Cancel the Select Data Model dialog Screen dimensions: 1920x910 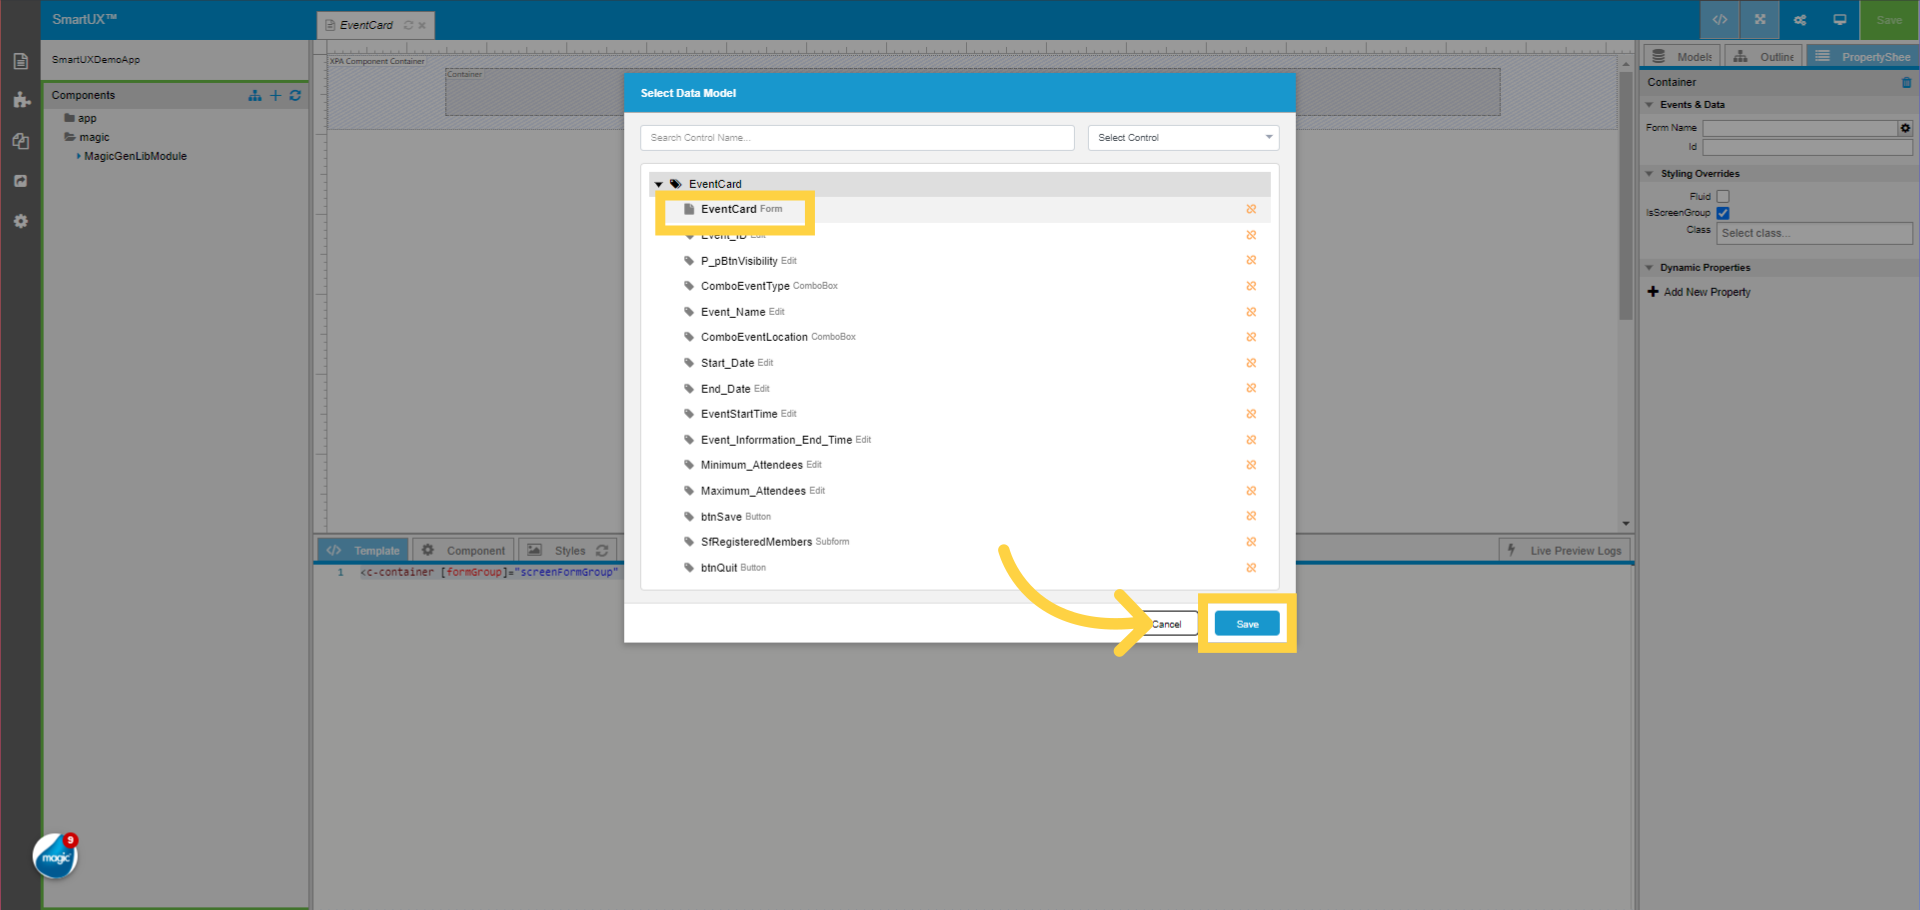click(1167, 623)
